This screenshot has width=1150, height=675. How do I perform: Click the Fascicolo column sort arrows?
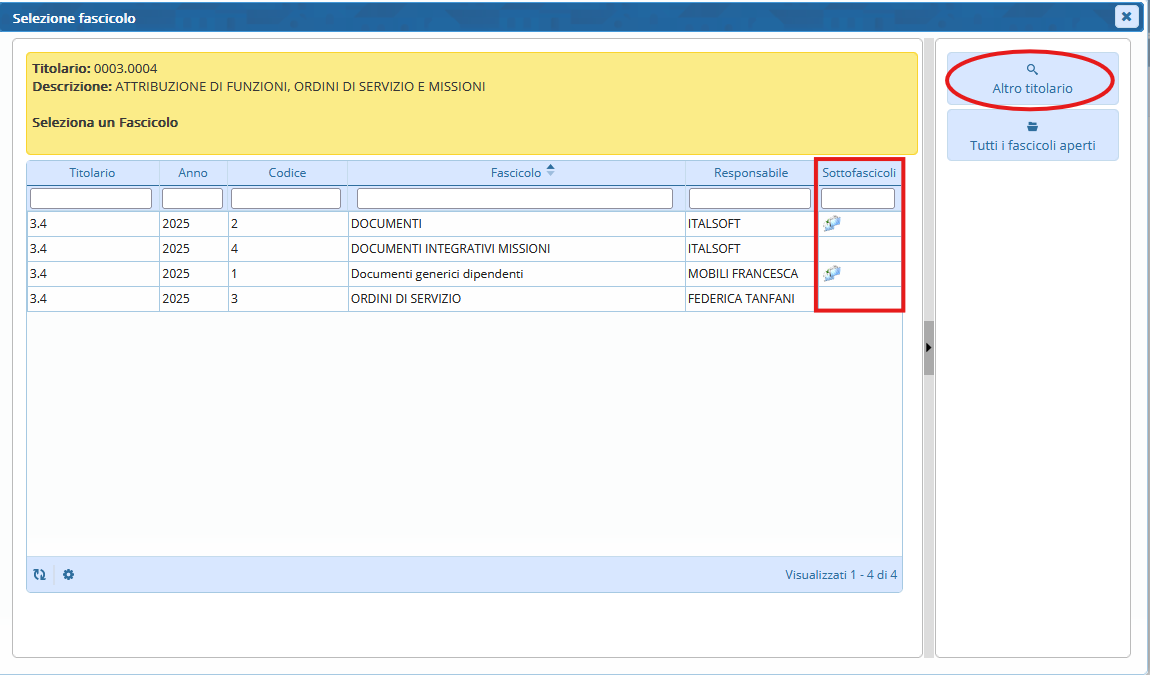tap(550, 172)
